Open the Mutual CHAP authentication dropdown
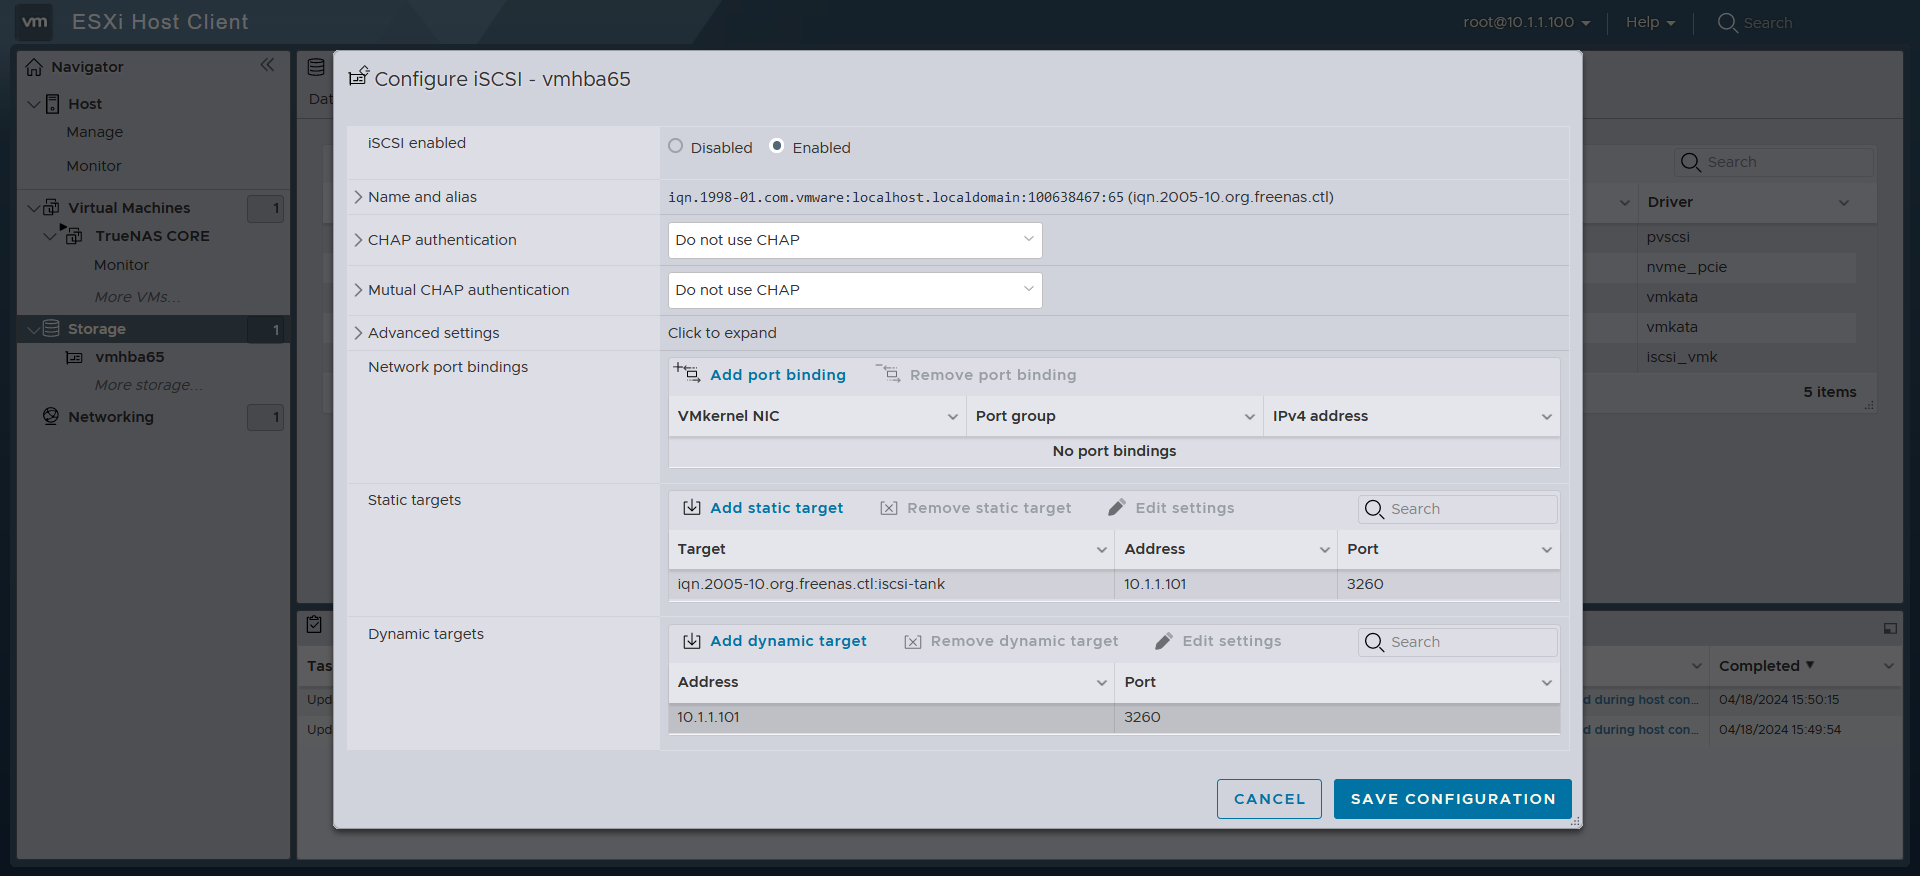1920x876 pixels. [x=855, y=290]
